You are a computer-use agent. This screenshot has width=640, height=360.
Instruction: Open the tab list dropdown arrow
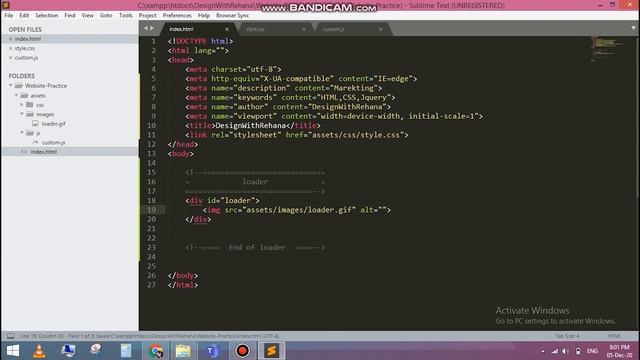pyautogui.click(x=633, y=28)
